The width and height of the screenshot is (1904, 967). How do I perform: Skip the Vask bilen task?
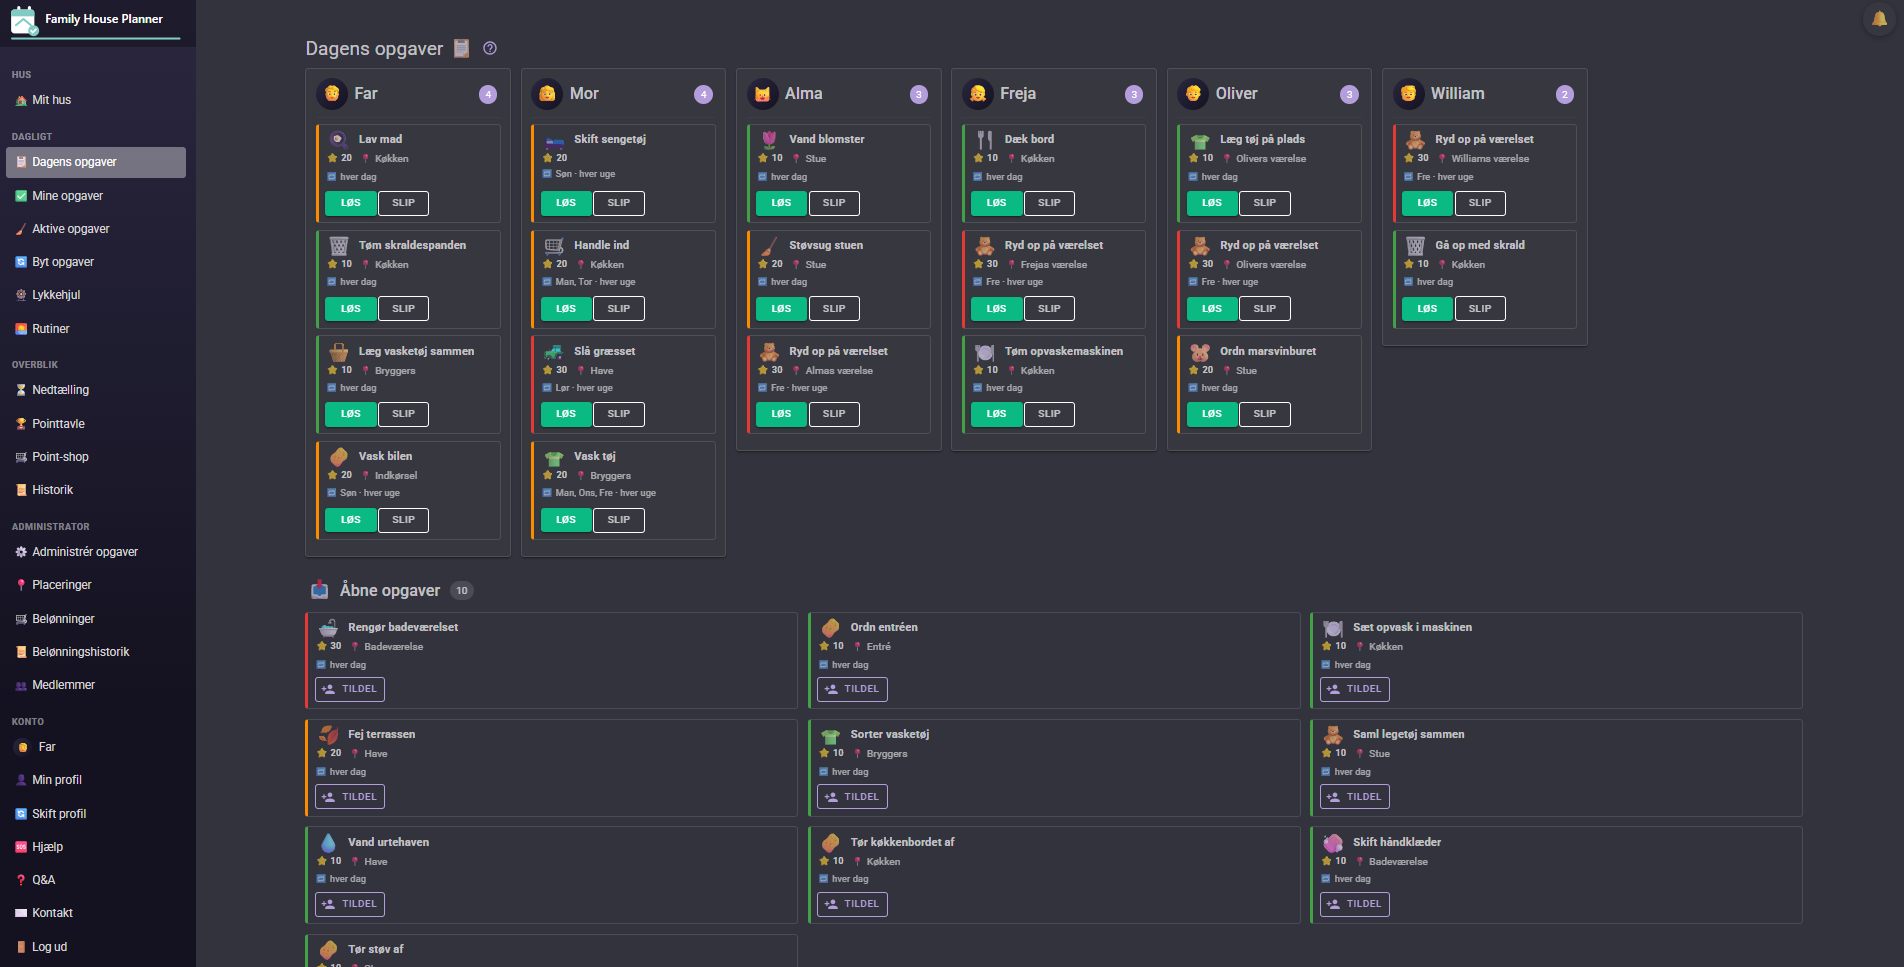[x=404, y=520]
